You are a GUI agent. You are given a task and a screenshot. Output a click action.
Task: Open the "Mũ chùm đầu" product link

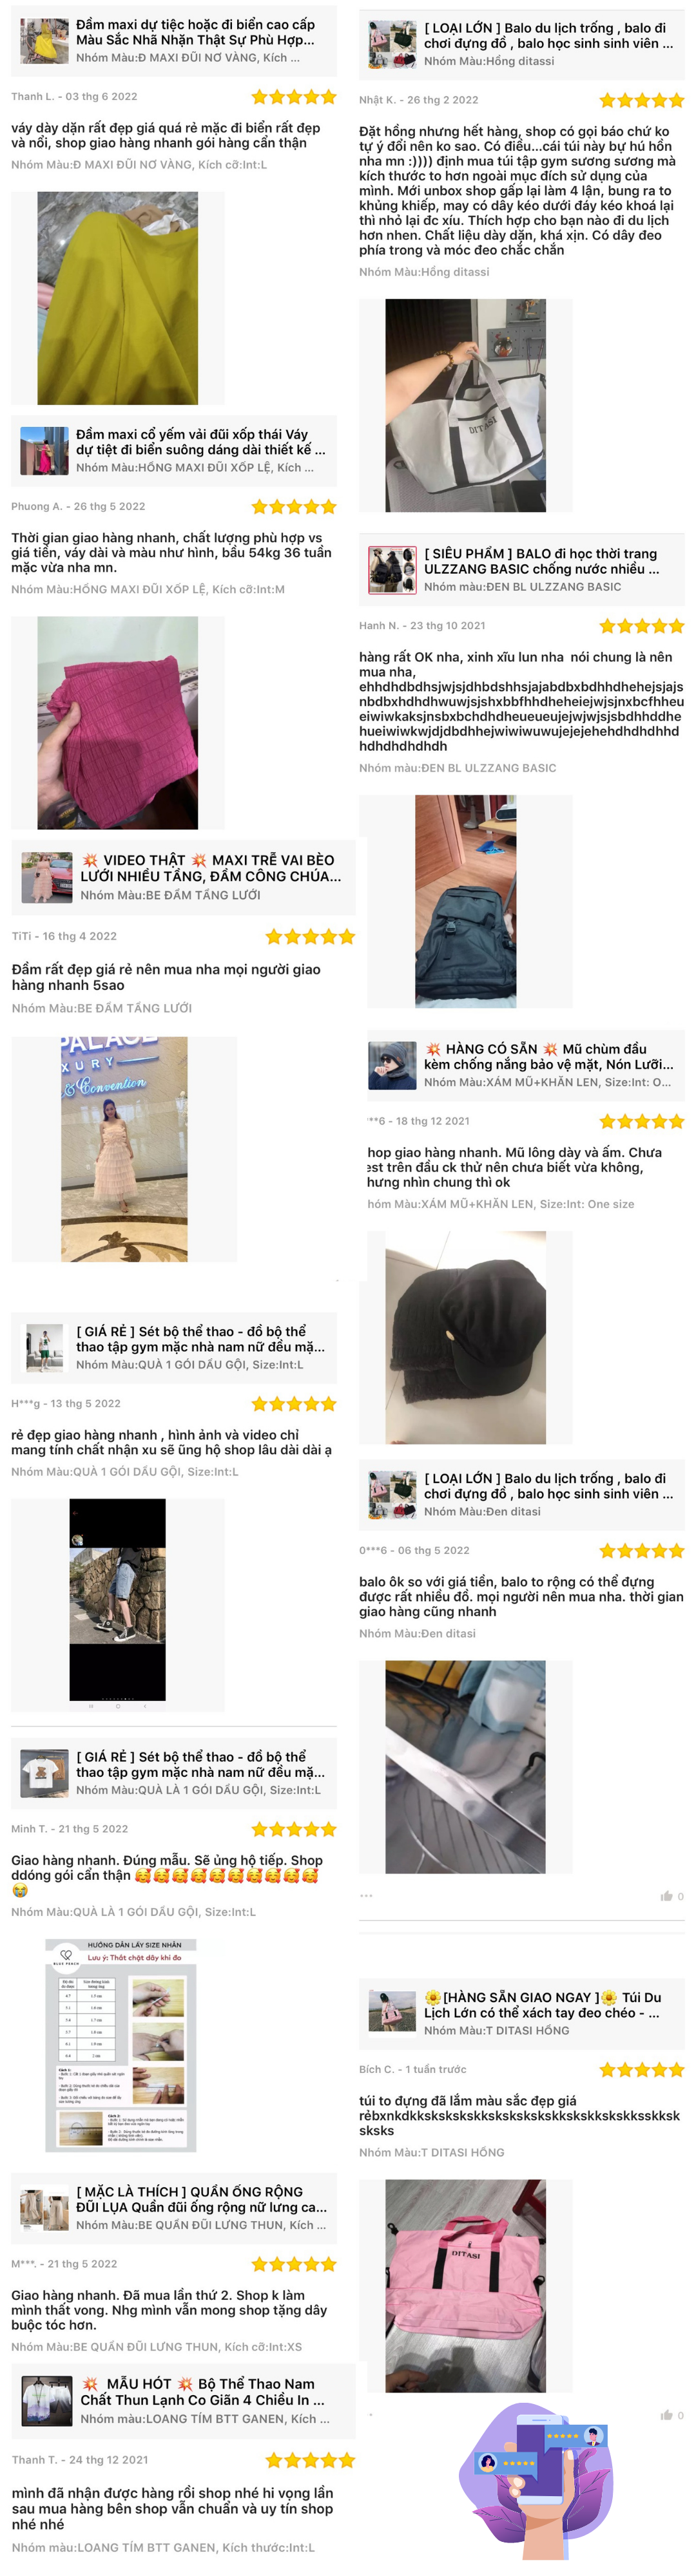click(x=548, y=1056)
